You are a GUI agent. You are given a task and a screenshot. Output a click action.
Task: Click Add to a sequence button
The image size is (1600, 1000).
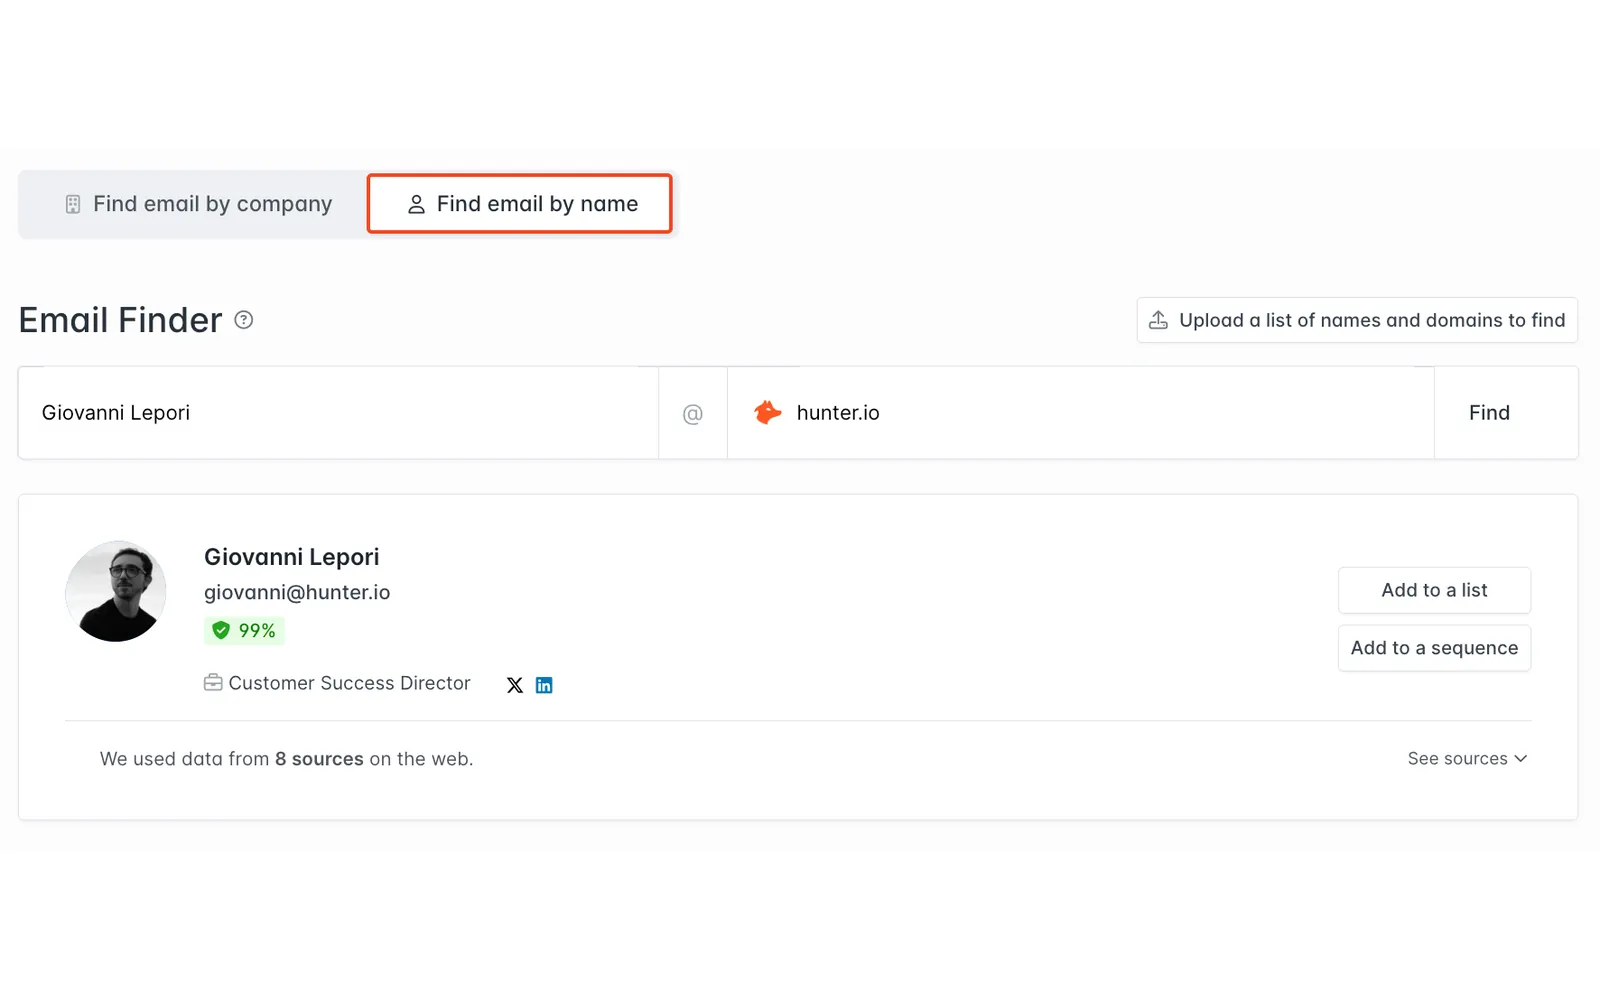tap(1434, 648)
